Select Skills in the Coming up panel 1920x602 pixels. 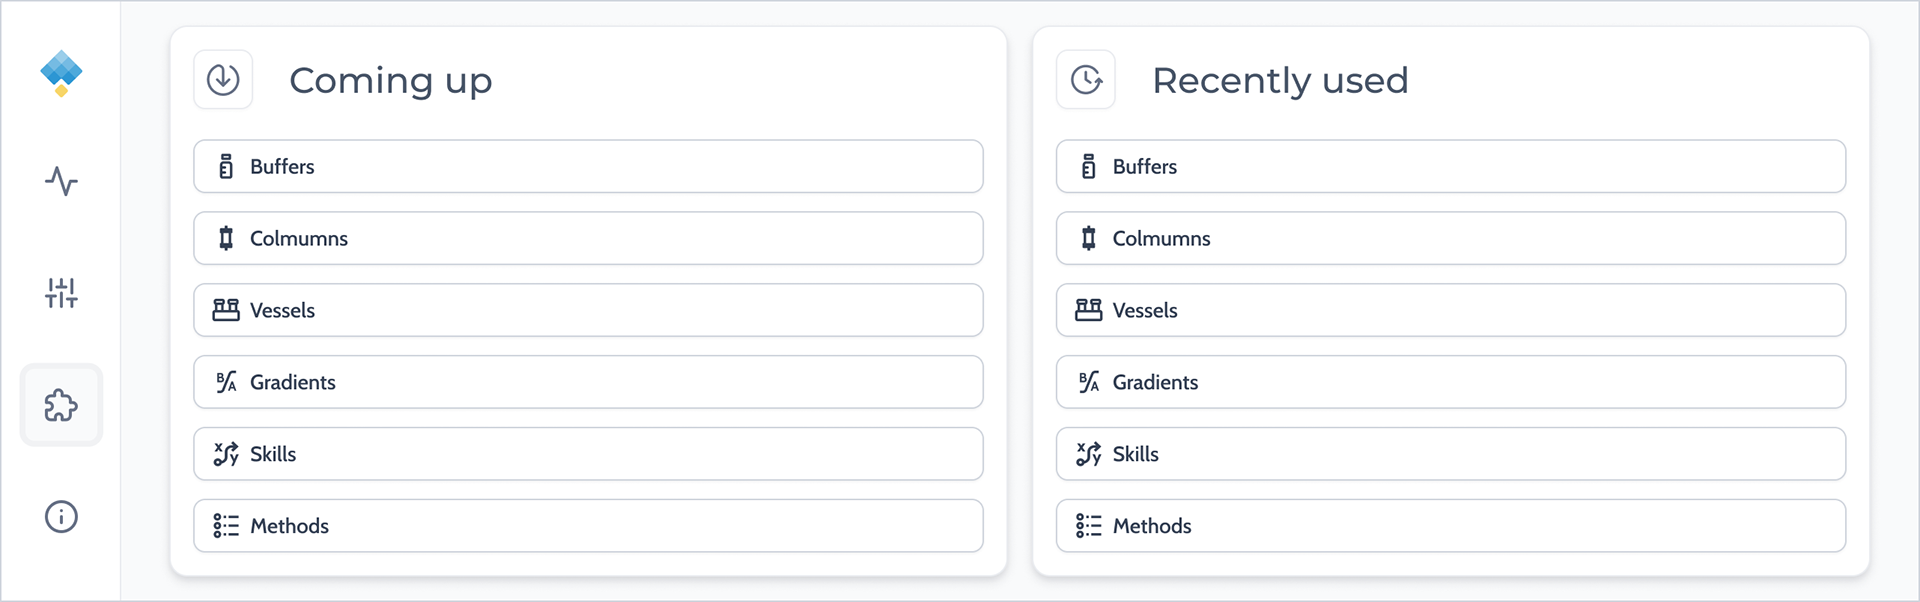tap(588, 454)
